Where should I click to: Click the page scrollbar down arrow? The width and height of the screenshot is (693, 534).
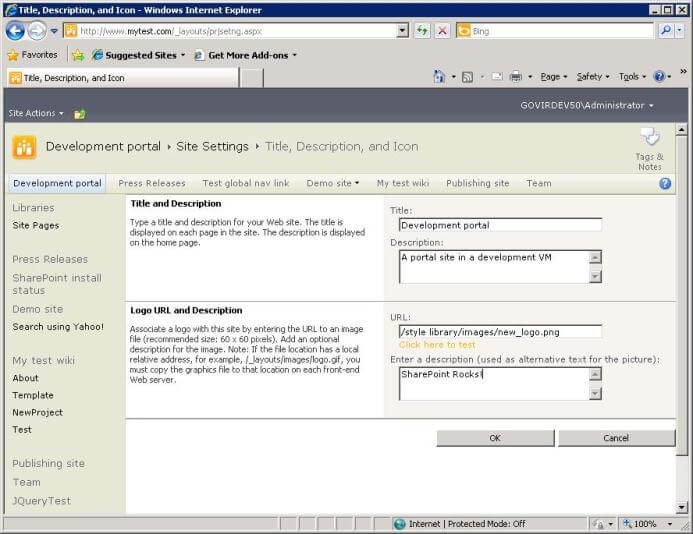(x=682, y=507)
